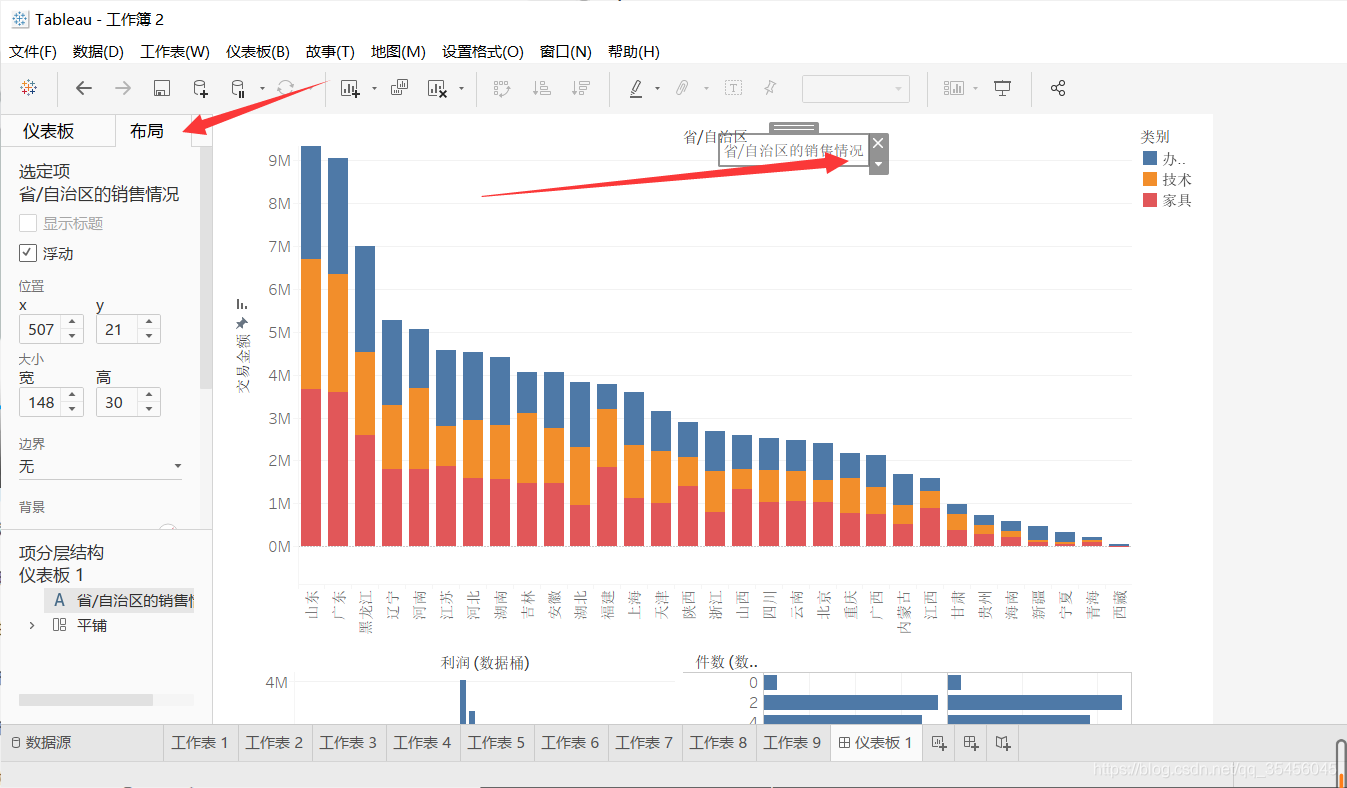Close the floating title object with X
Viewport: 1347px width, 788px height.
[x=878, y=143]
